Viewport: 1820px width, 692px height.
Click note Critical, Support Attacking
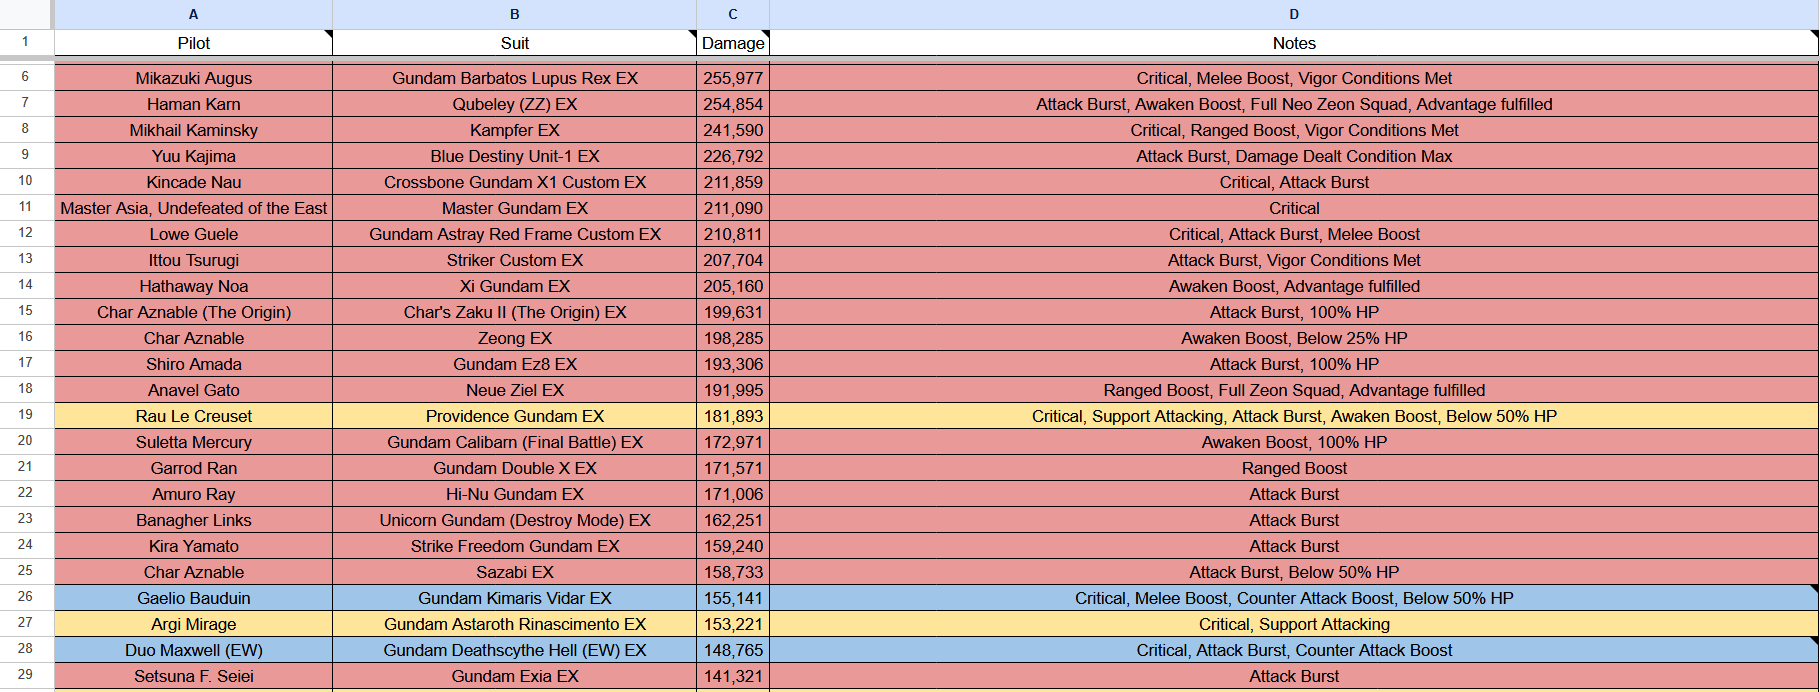1294,624
